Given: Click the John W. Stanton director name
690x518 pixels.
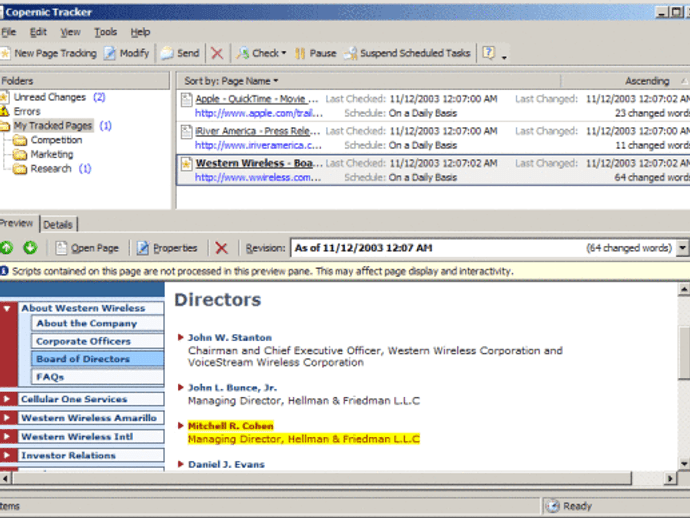Looking at the screenshot, I should click(230, 338).
